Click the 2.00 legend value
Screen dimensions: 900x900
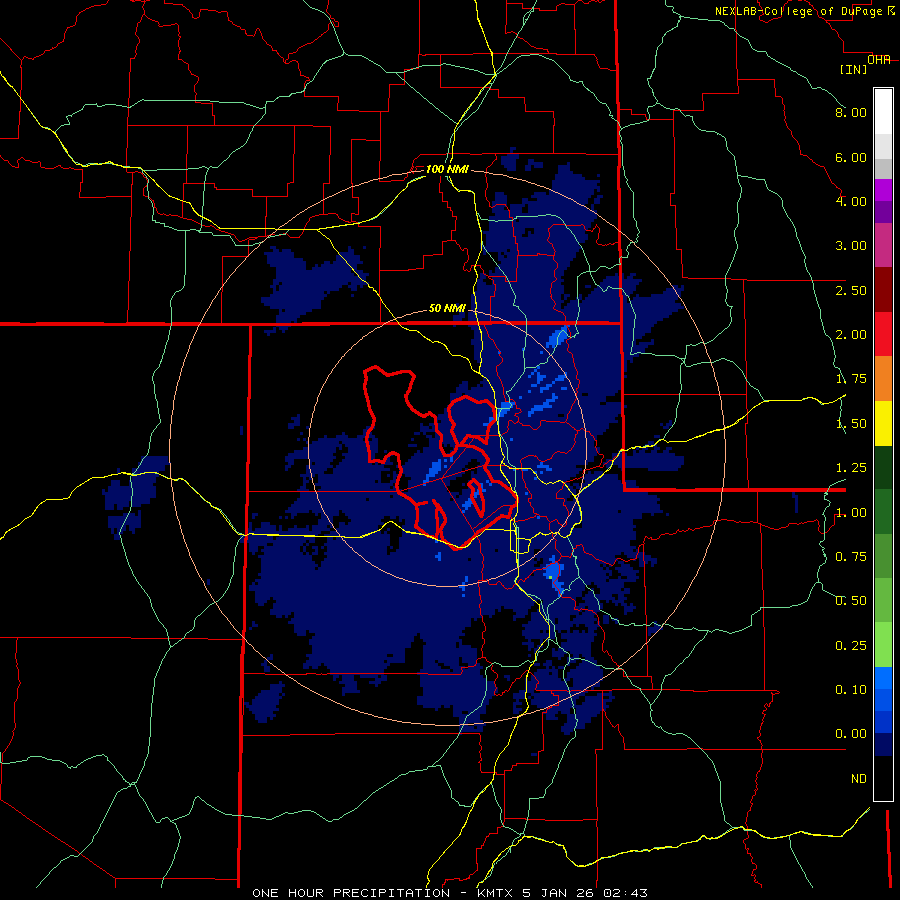pyautogui.click(x=851, y=335)
